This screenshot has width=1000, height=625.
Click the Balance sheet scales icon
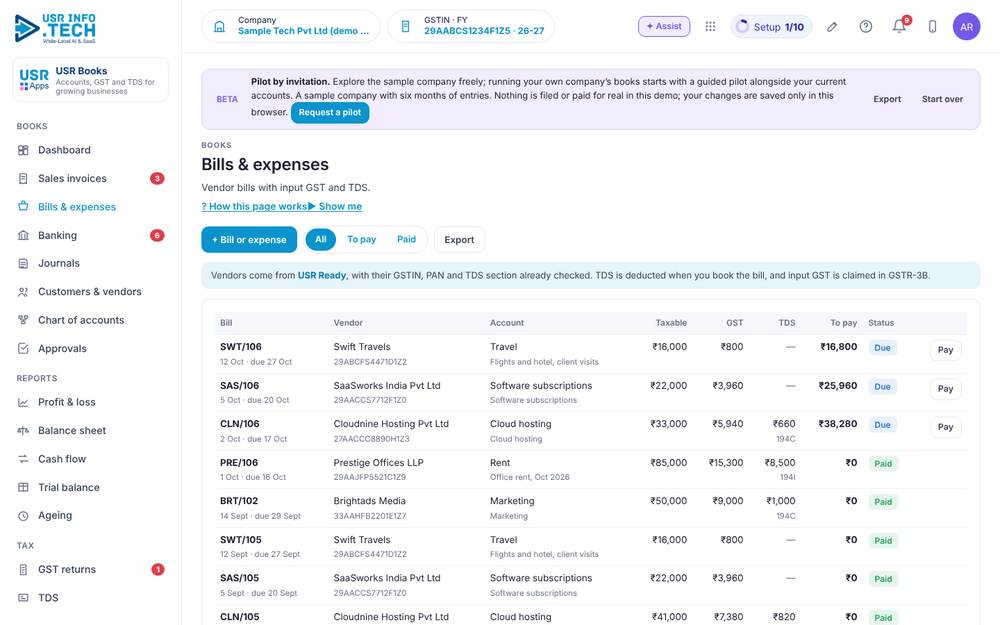(x=23, y=430)
